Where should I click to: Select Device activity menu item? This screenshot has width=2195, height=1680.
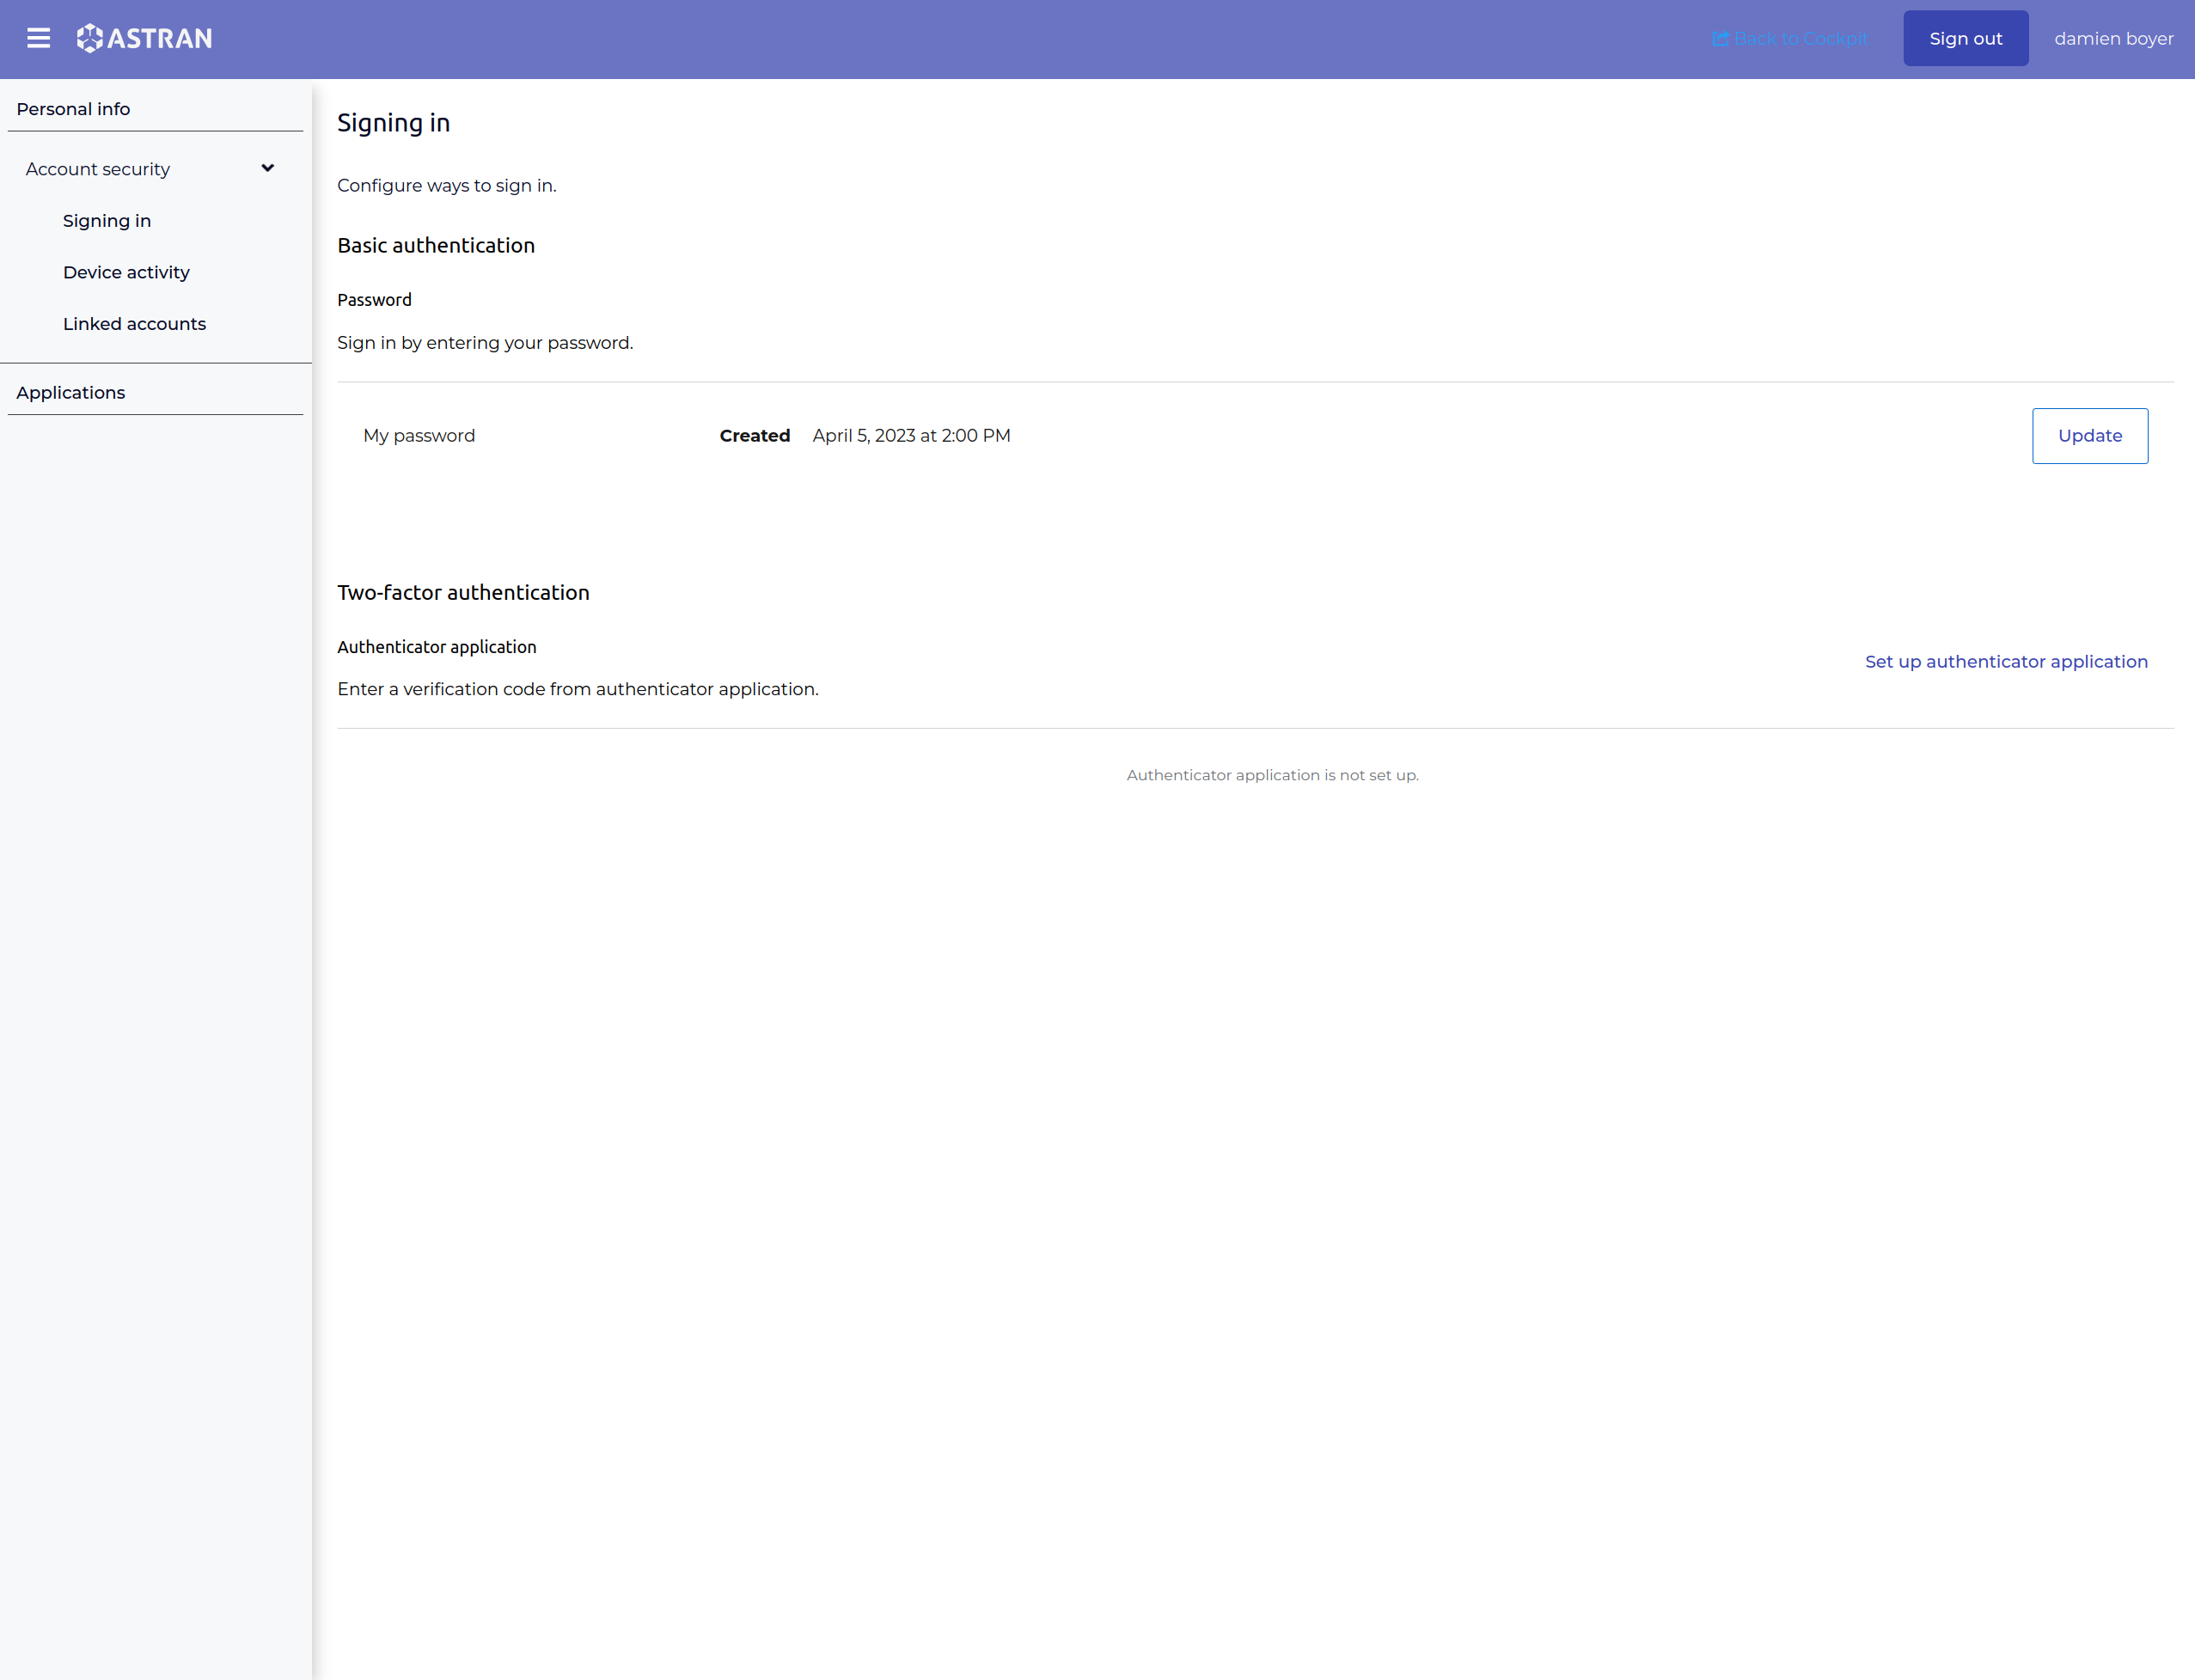[125, 270]
